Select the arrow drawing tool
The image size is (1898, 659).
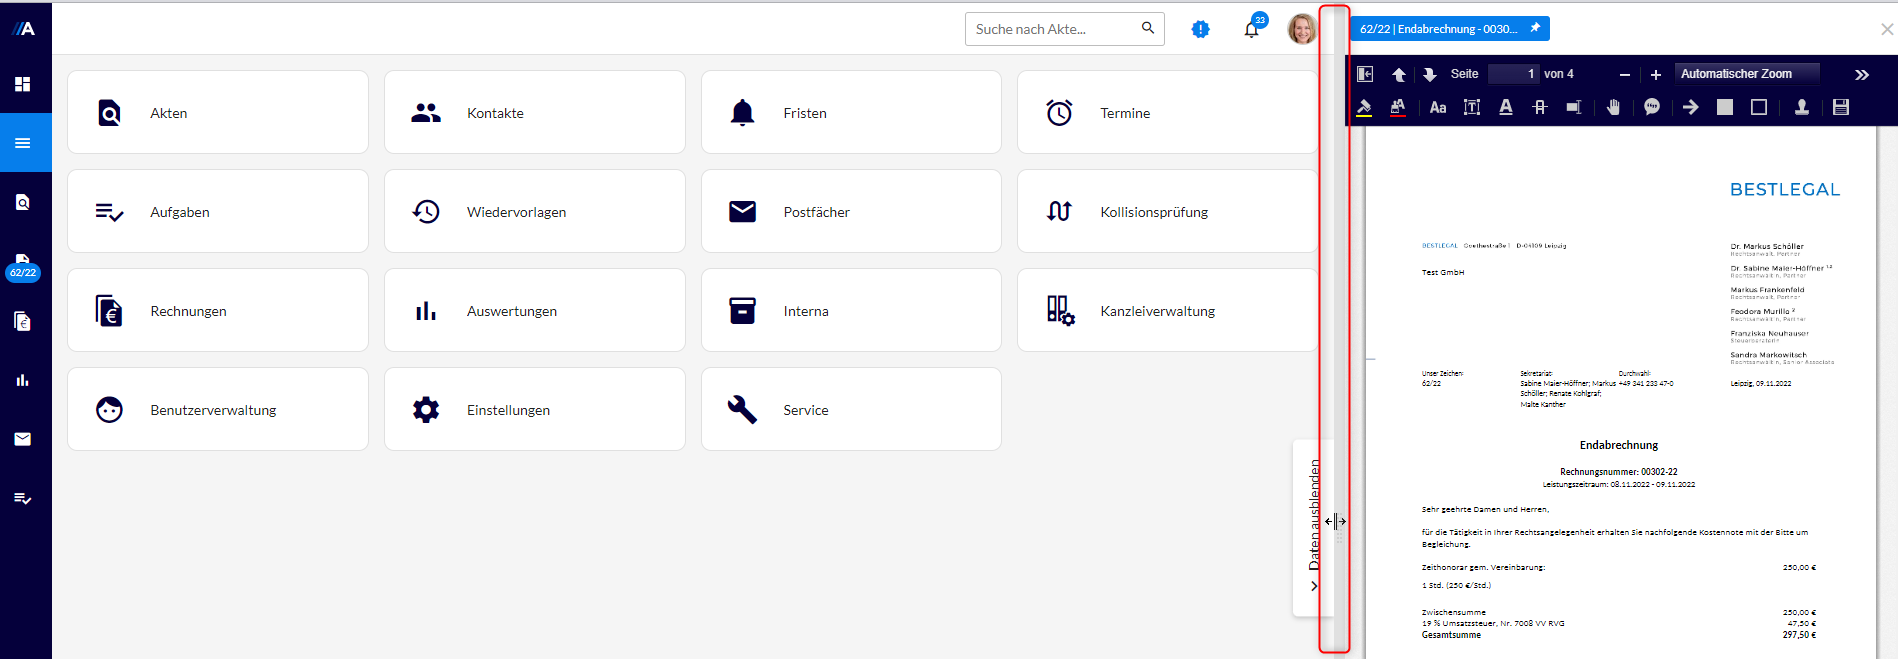(x=1690, y=107)
